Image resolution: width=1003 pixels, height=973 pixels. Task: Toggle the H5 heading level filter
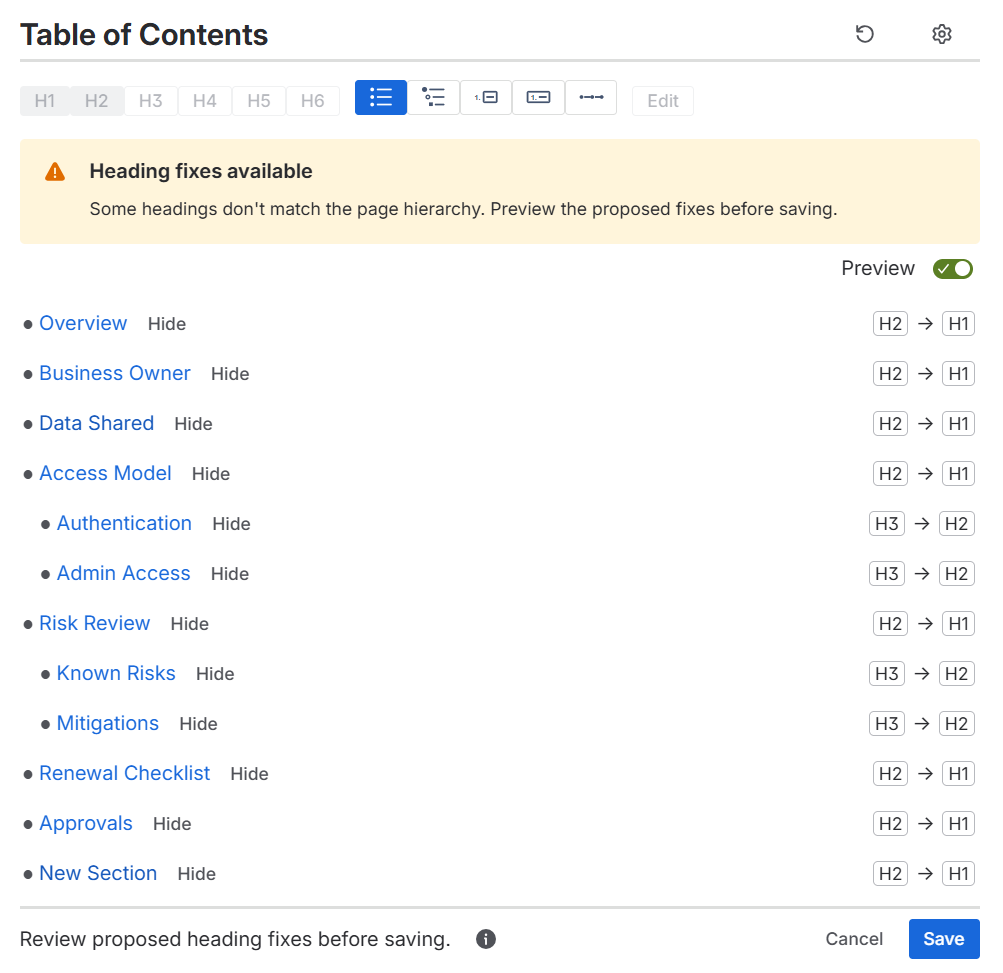259,101
